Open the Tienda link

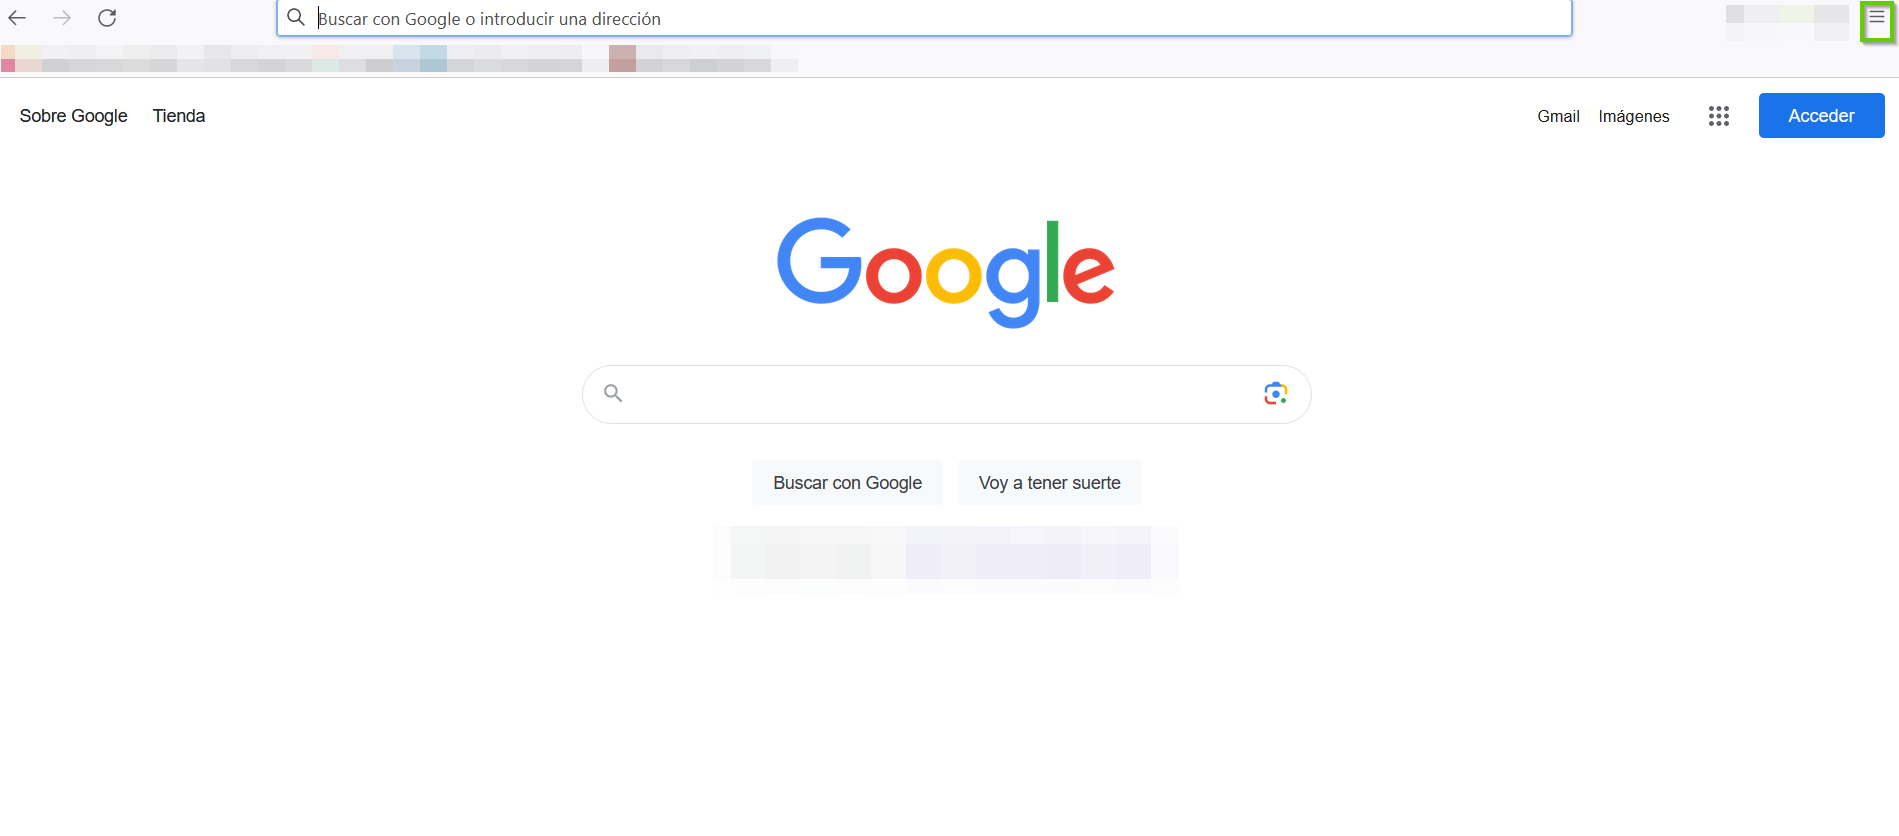point(179,116)
